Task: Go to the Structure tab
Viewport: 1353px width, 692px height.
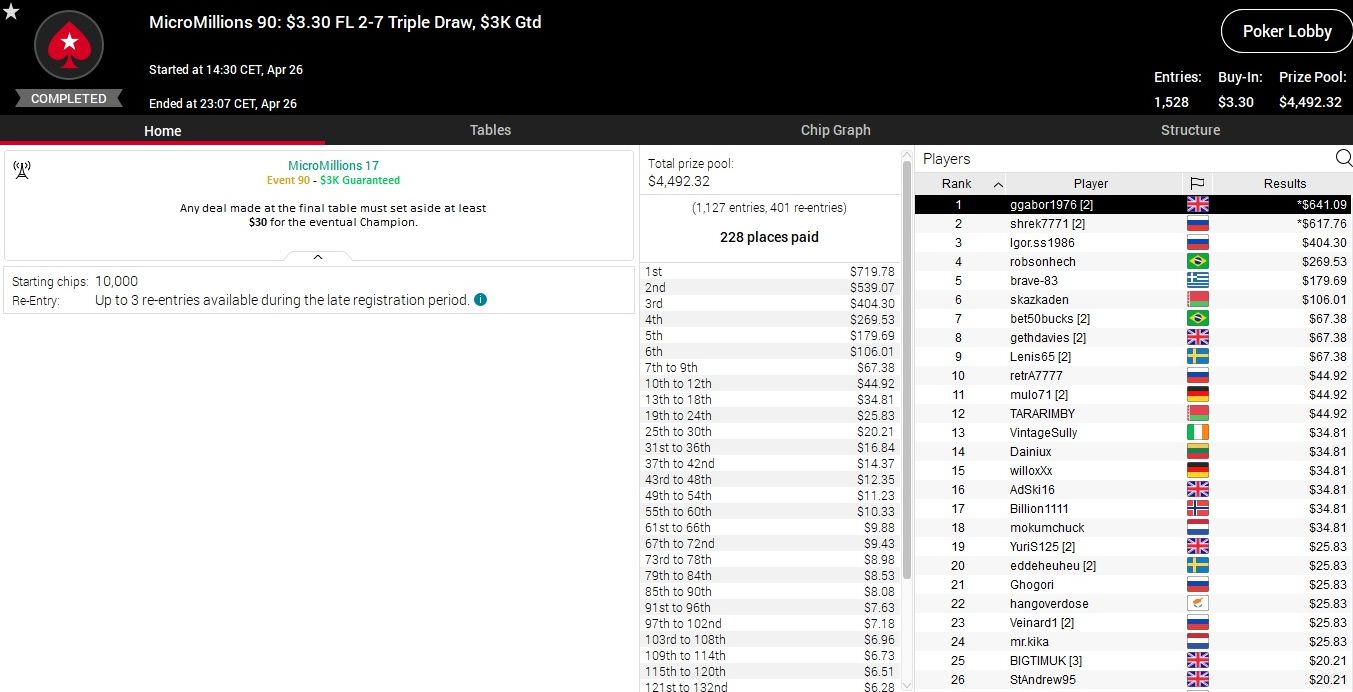Action: coord(1190,130)
